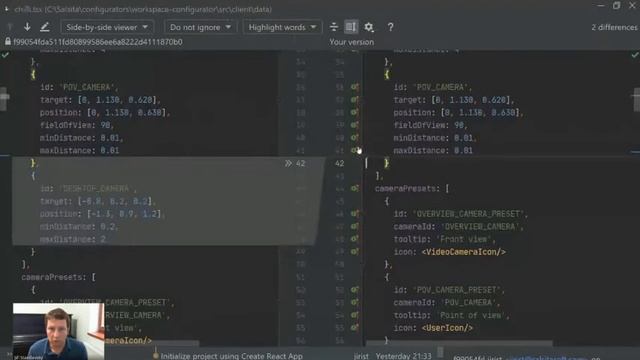
Task: Click left pane fieldOfView: 90 line
Action: (x=77, y=125)
